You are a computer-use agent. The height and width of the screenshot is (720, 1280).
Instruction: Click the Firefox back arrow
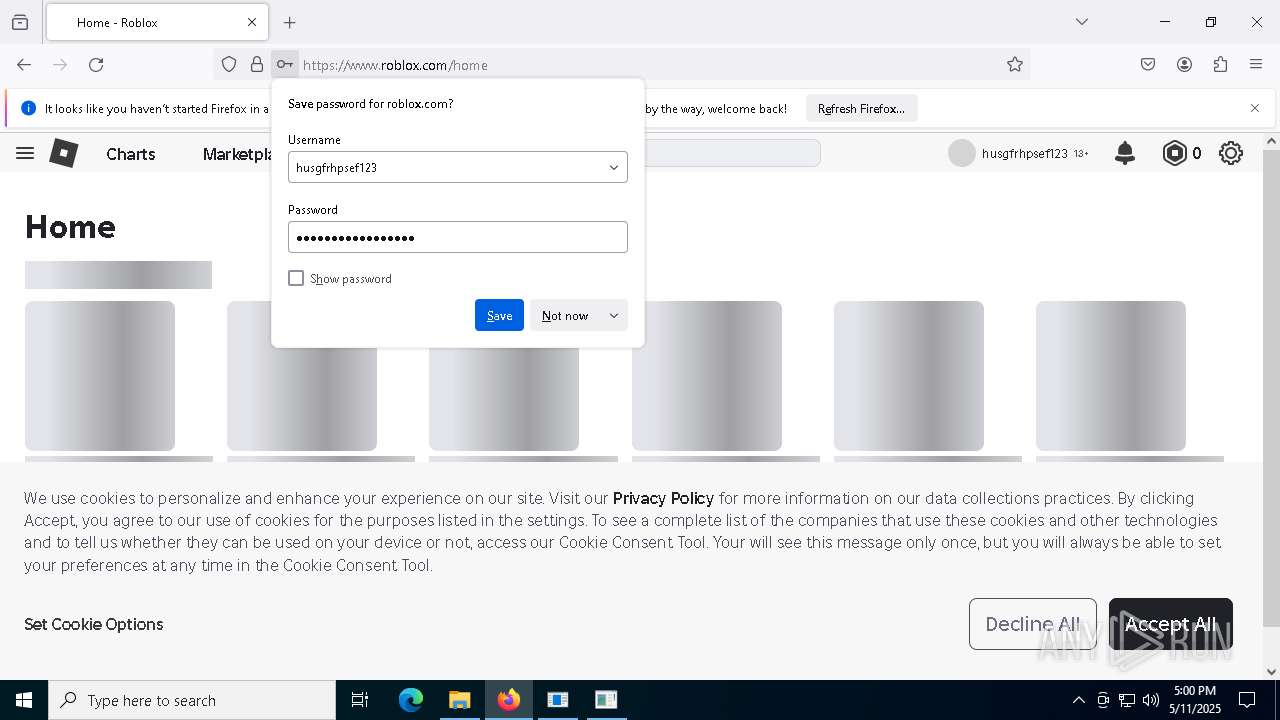(24, 65)
